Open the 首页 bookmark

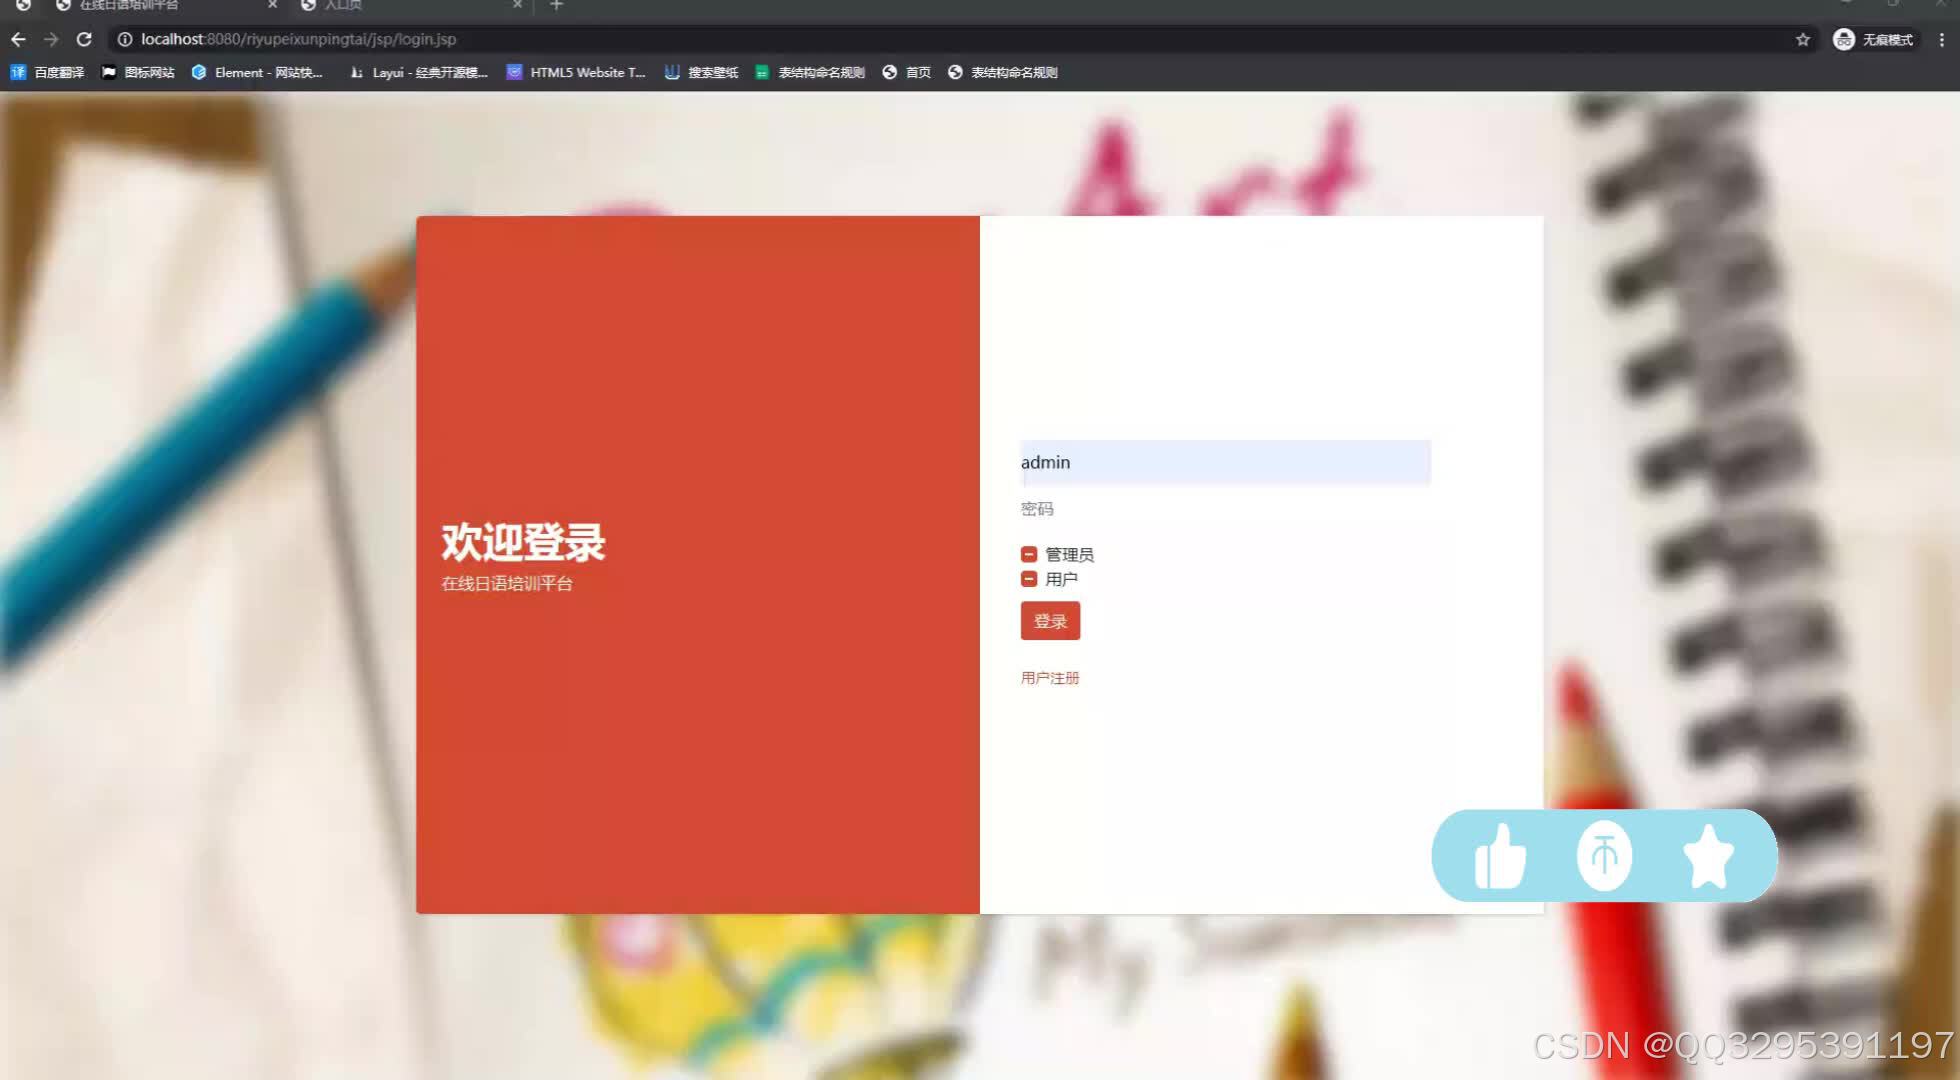[x=907, y=72]
